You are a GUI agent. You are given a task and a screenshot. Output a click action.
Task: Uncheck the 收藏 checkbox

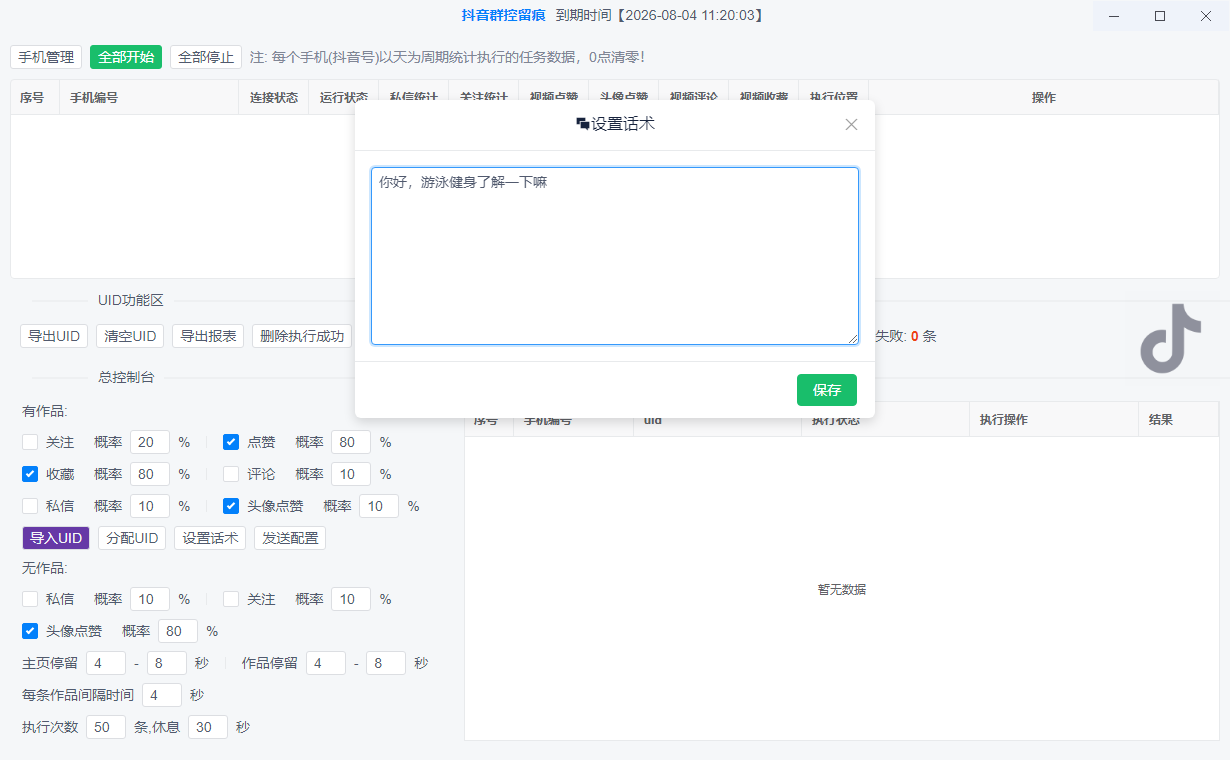click(30, 474)
